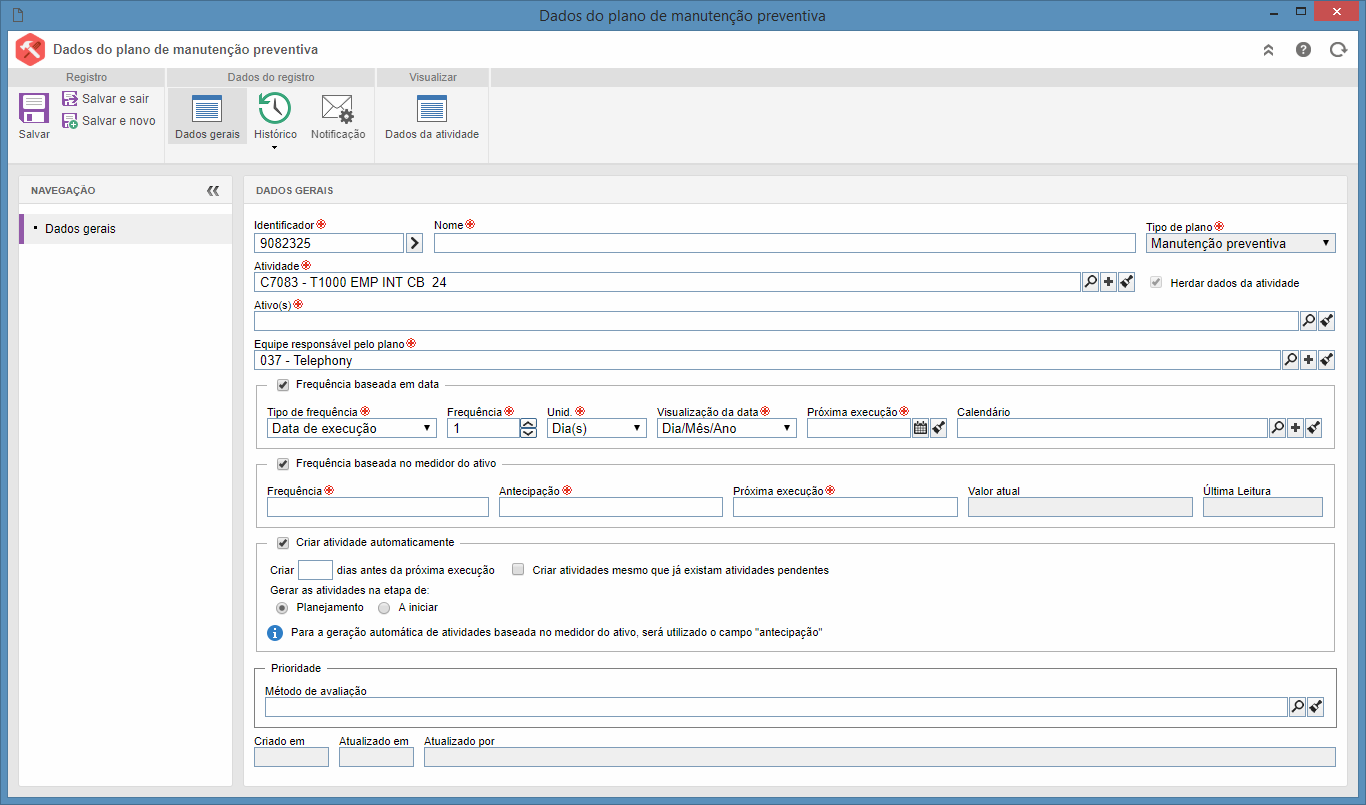This screenshot has height=805, width=1366.
Task: Collapse the Navegação panel
Action: click(x=212, y=190)
